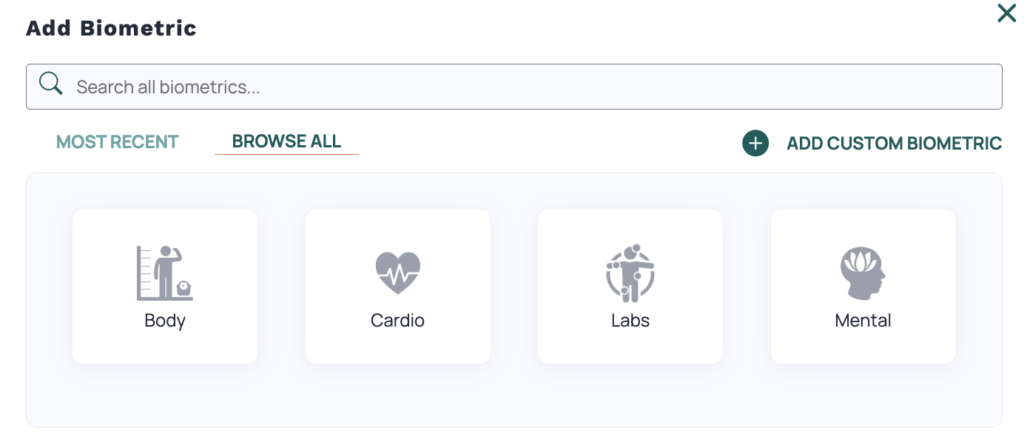Screen dimensions: 1024x434
Task: Click the Labs label text
Action: pyautogui.click(x=630, y=321)
